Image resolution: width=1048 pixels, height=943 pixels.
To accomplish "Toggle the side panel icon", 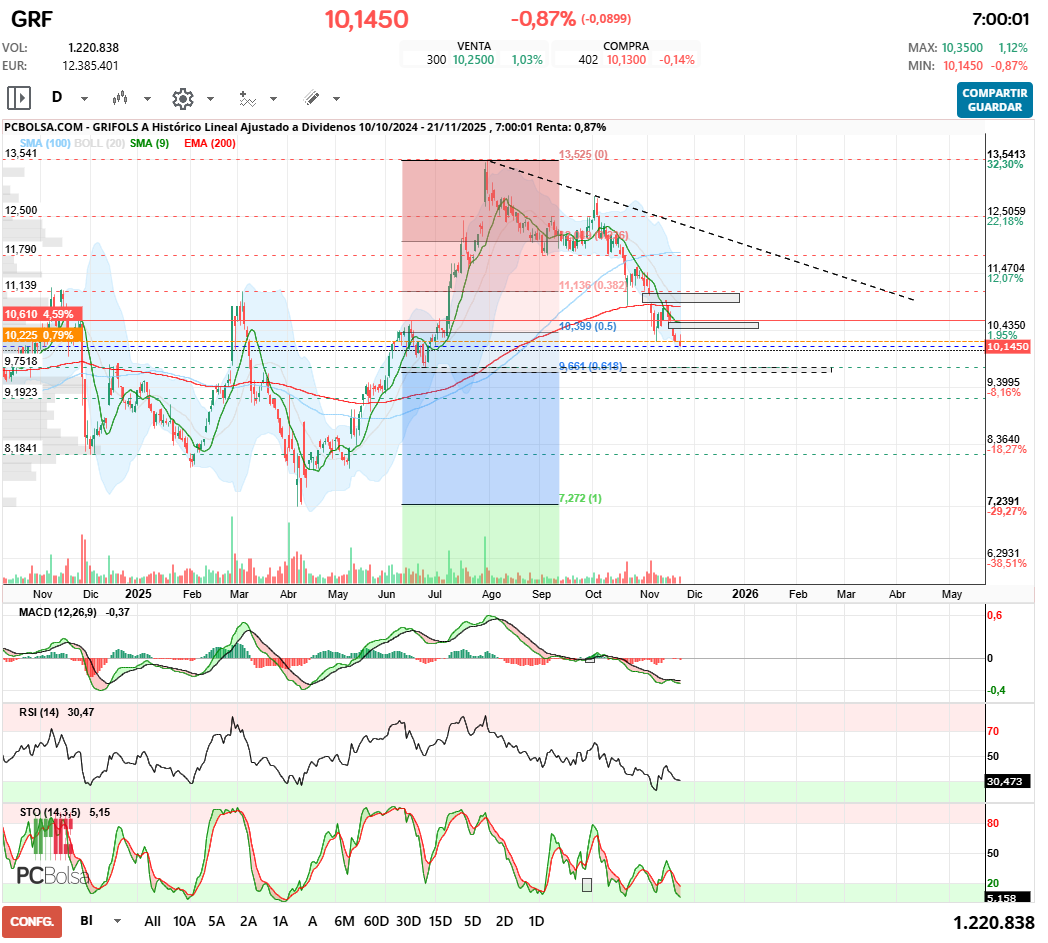I will coord(19,98).
